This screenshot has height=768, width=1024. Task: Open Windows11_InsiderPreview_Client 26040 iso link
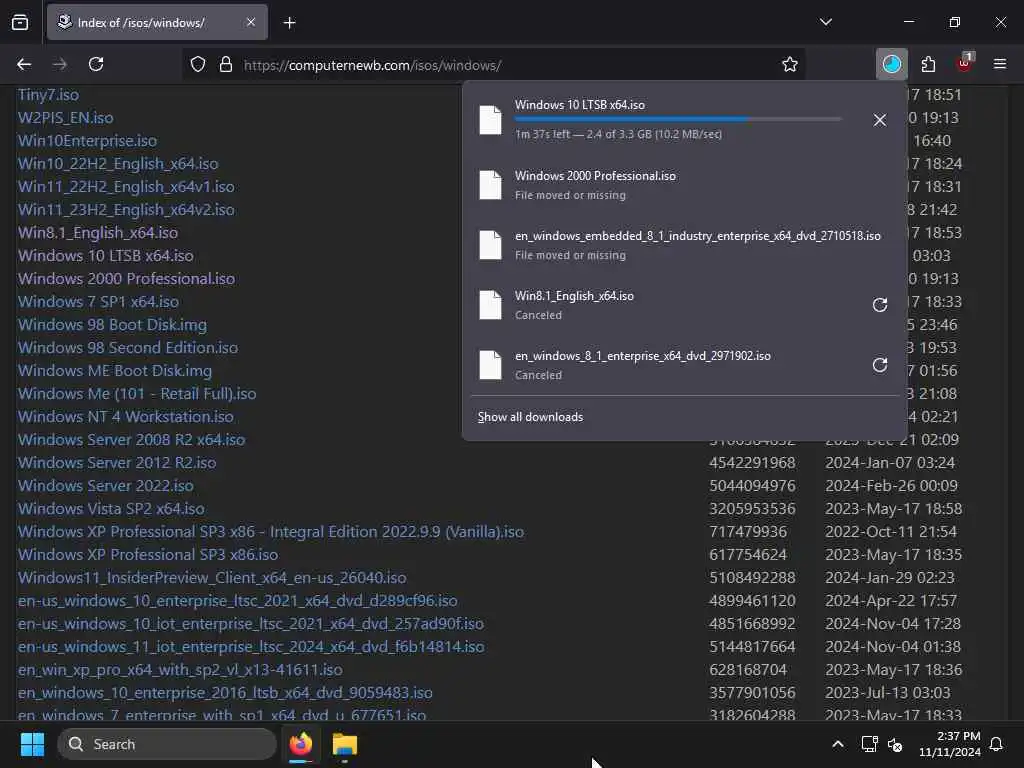212,577
